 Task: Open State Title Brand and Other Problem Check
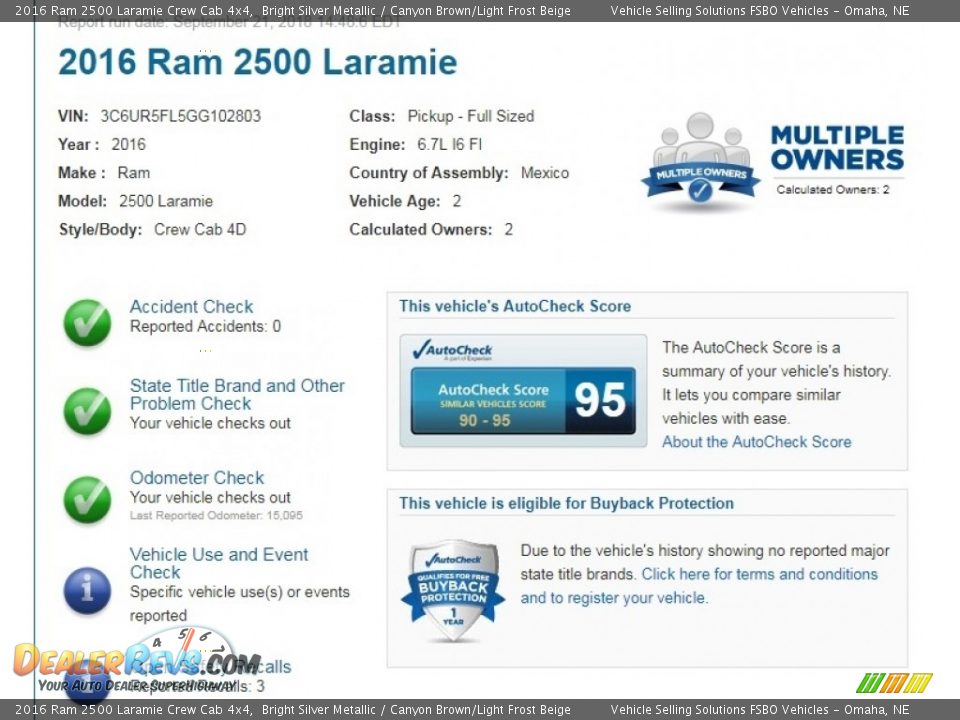pyautogui.click(x=237, y=394)
